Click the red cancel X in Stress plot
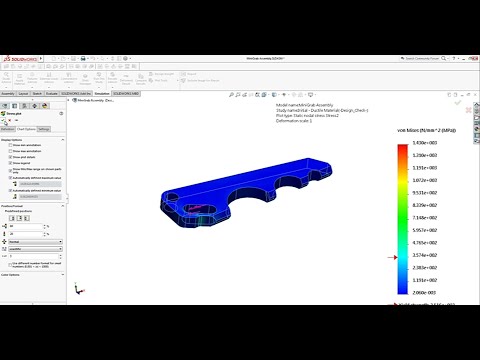This screenshot has width=480, height=360. tap(10, 120)
